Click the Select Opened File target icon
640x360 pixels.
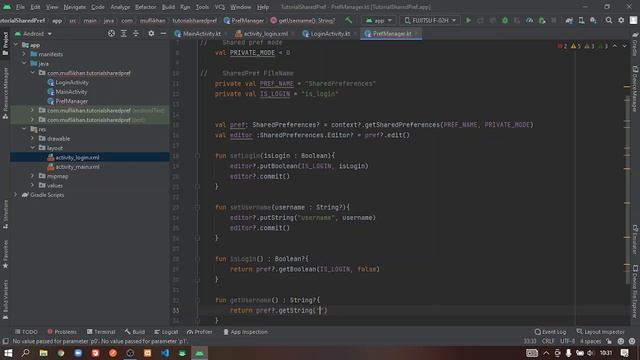coord(111,33)
